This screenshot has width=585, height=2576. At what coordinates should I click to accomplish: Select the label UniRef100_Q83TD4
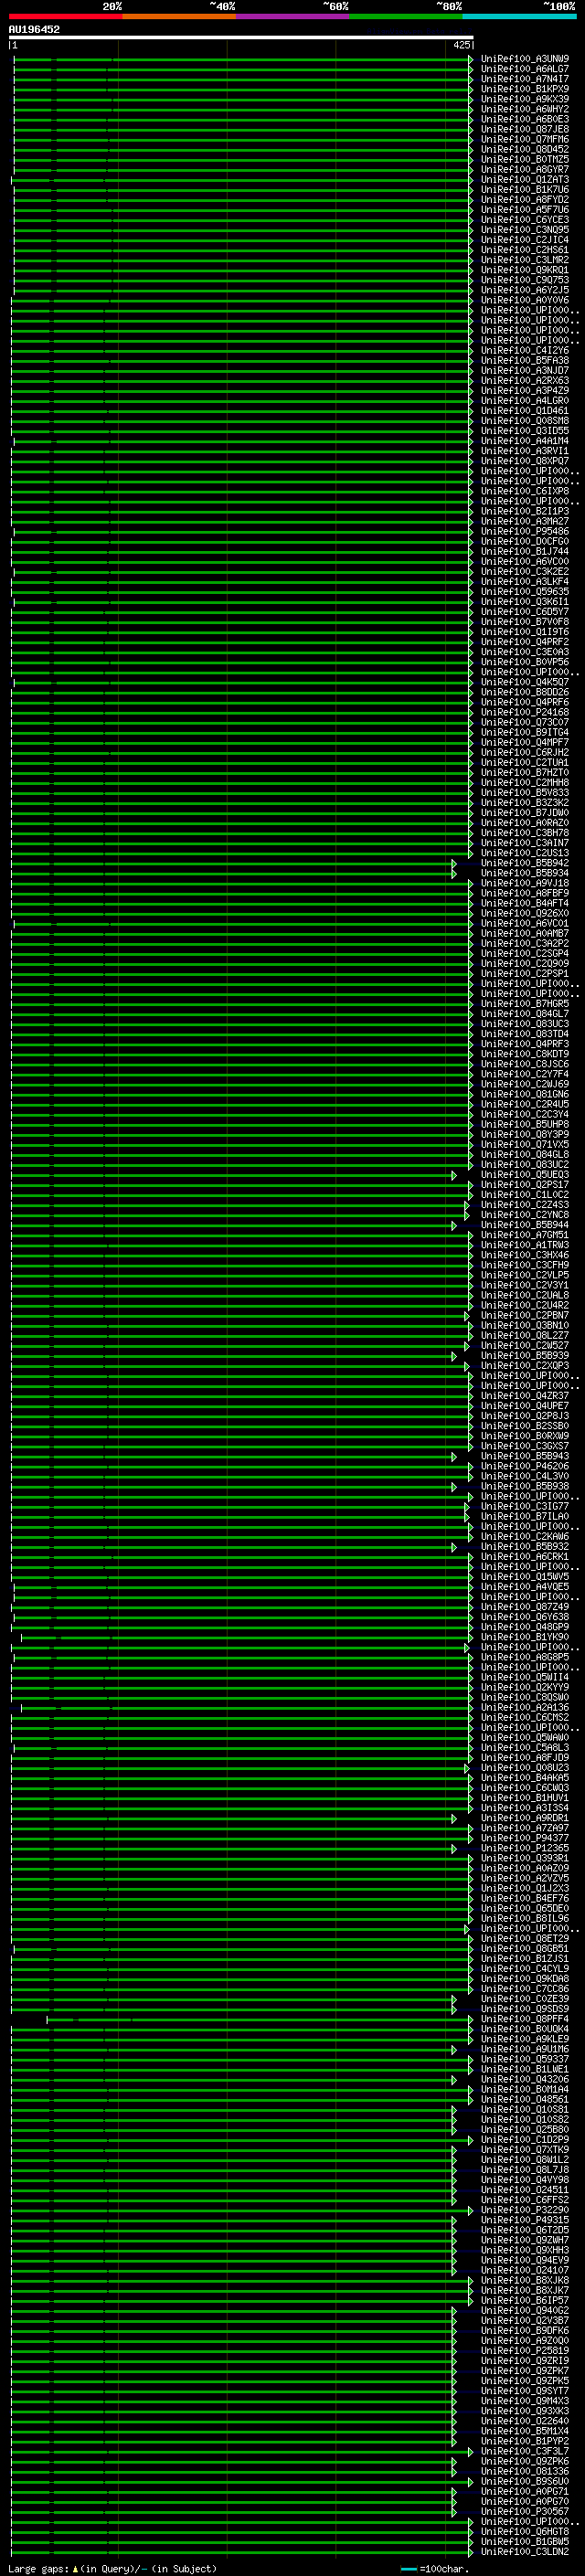click(x=525, y=1034)
